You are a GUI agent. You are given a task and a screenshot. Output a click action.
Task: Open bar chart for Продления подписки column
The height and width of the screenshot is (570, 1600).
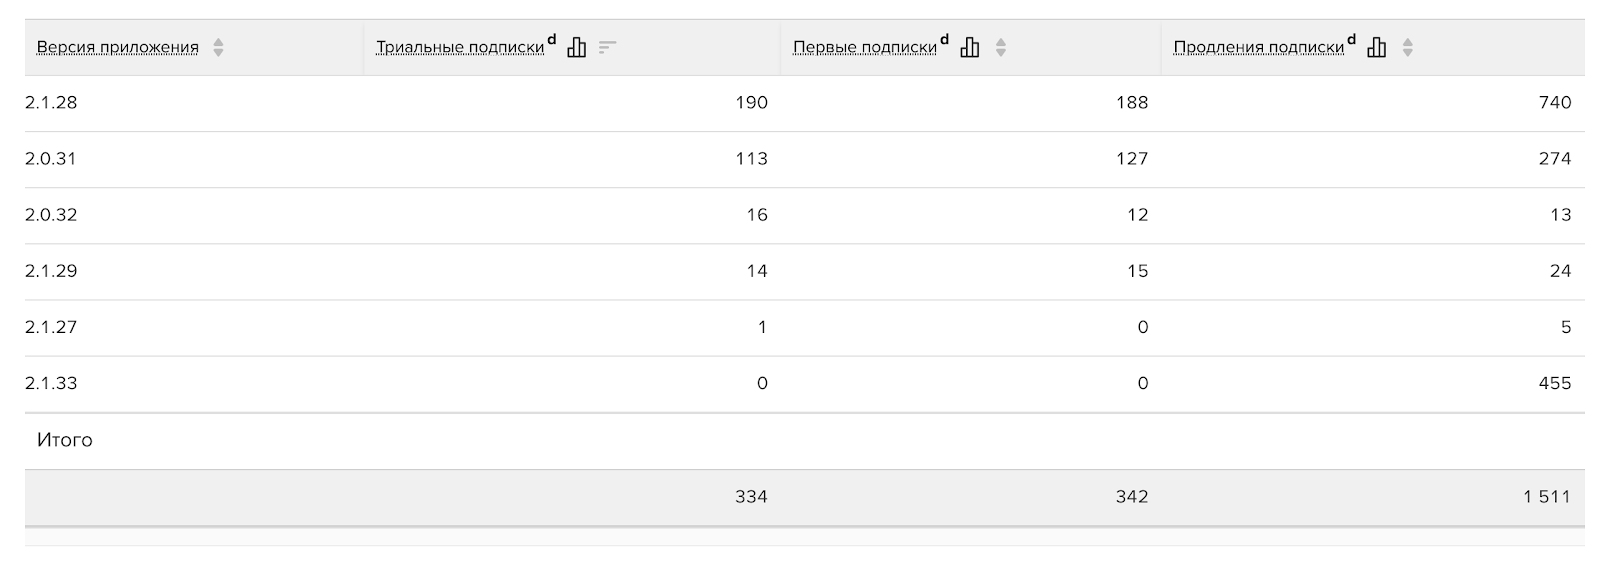1376,47
